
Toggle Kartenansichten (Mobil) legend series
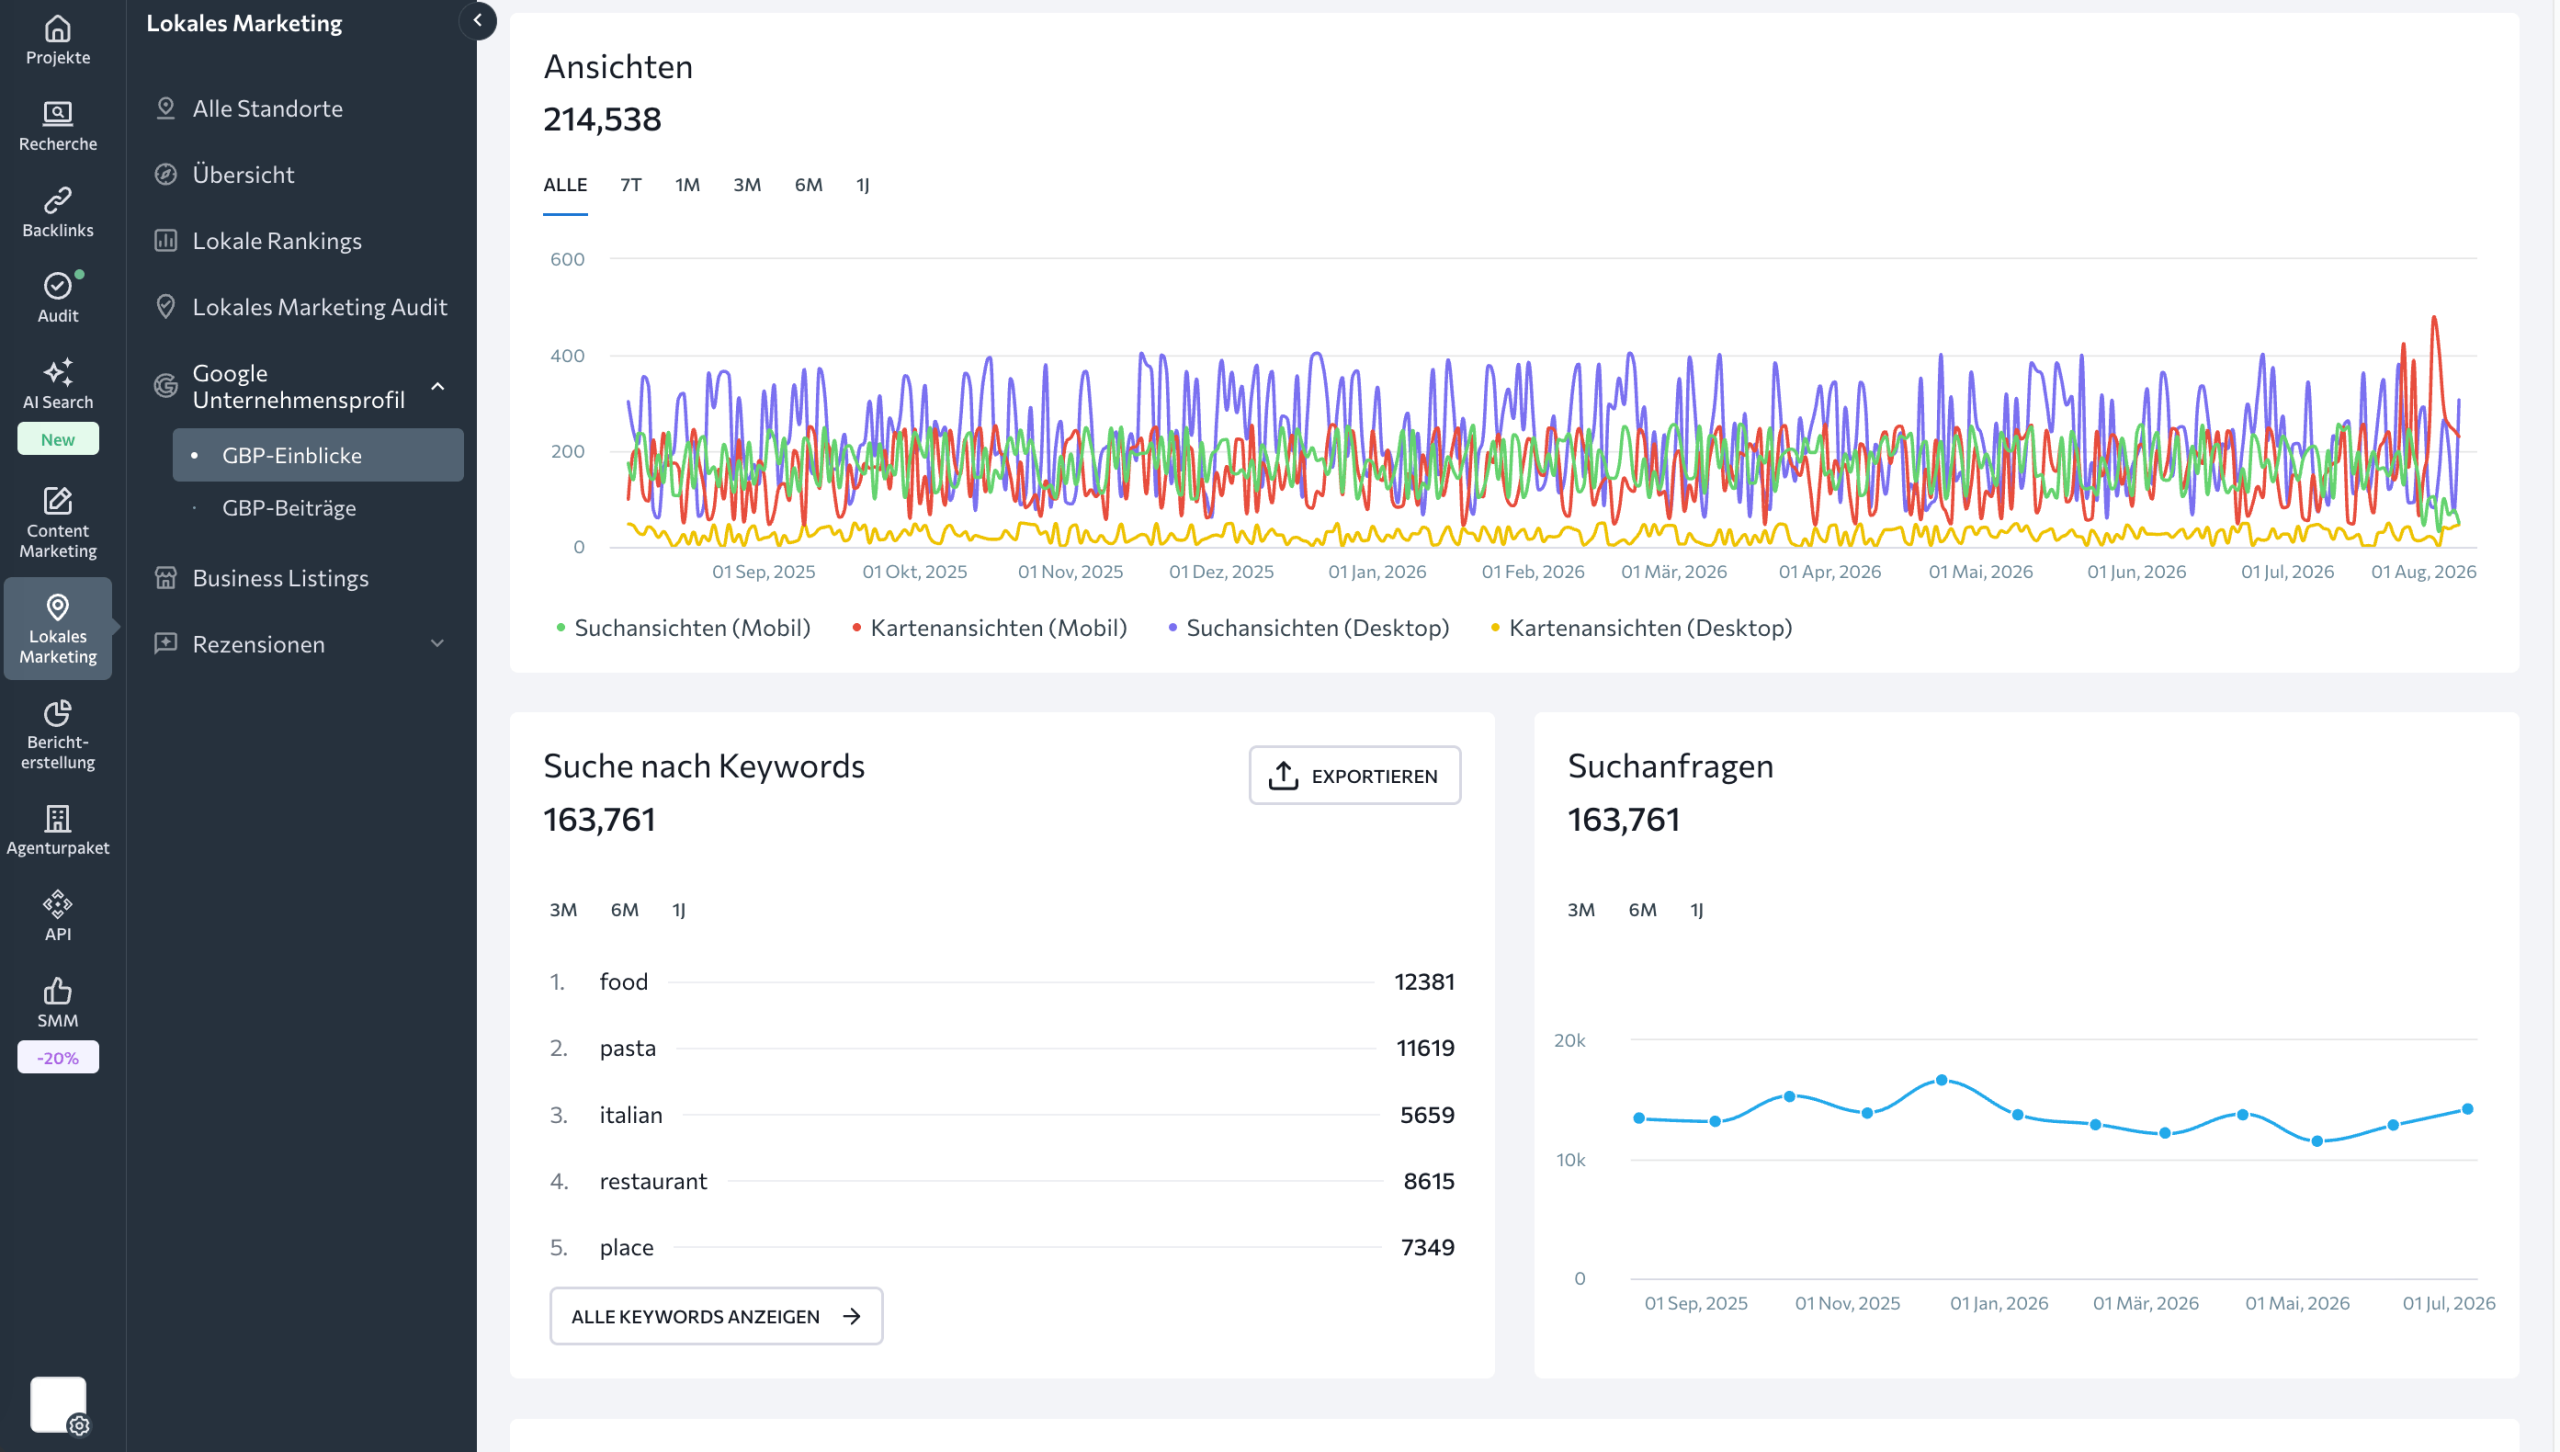[x=990, y=628]
